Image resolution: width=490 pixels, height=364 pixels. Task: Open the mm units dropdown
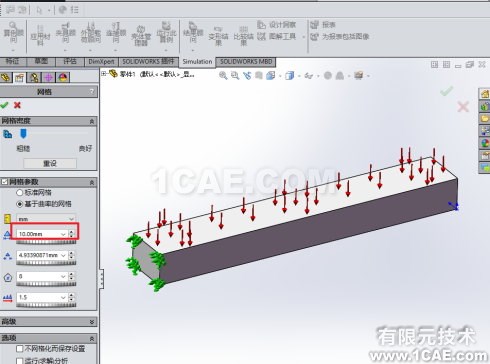point(46,219)
